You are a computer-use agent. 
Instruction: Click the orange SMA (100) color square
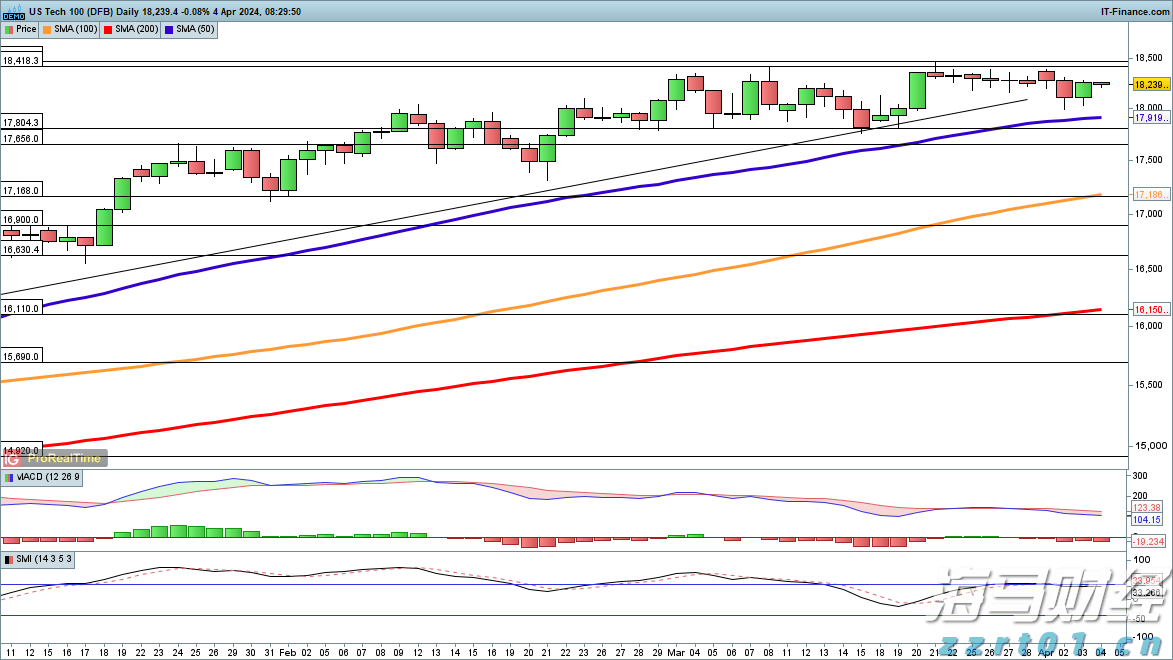coord(48,30)
